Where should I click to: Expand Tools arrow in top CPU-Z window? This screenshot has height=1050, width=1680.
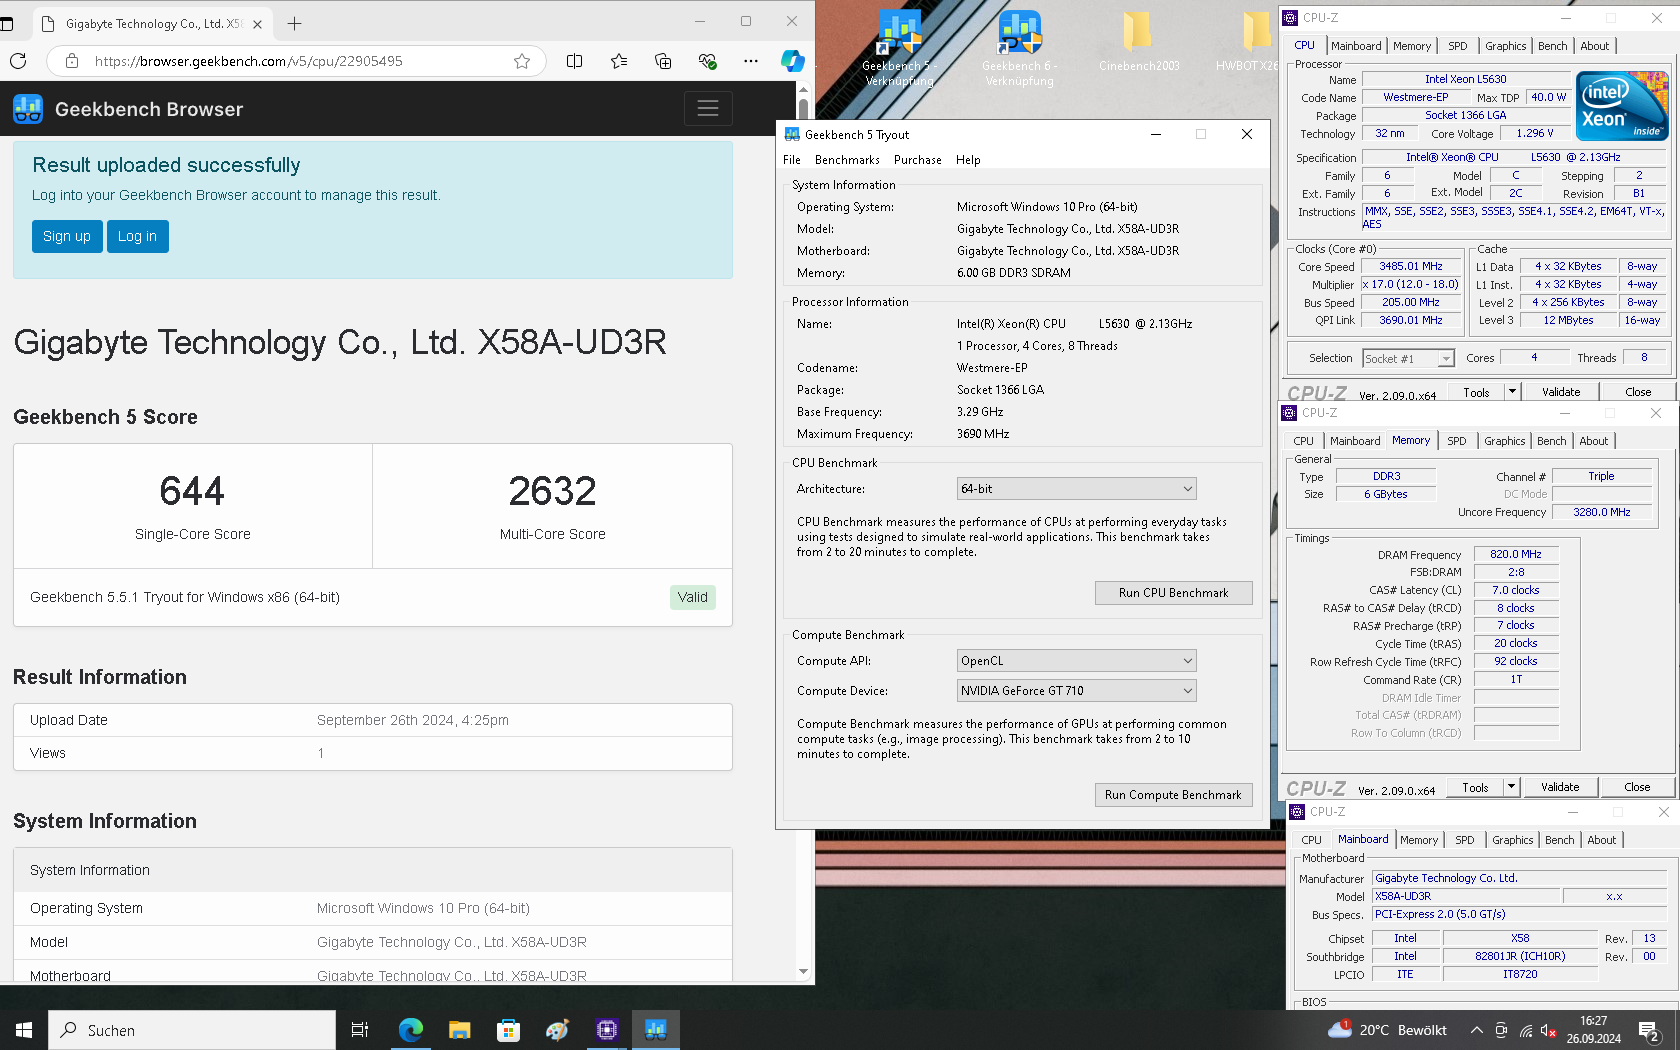tap(1512, 392)
